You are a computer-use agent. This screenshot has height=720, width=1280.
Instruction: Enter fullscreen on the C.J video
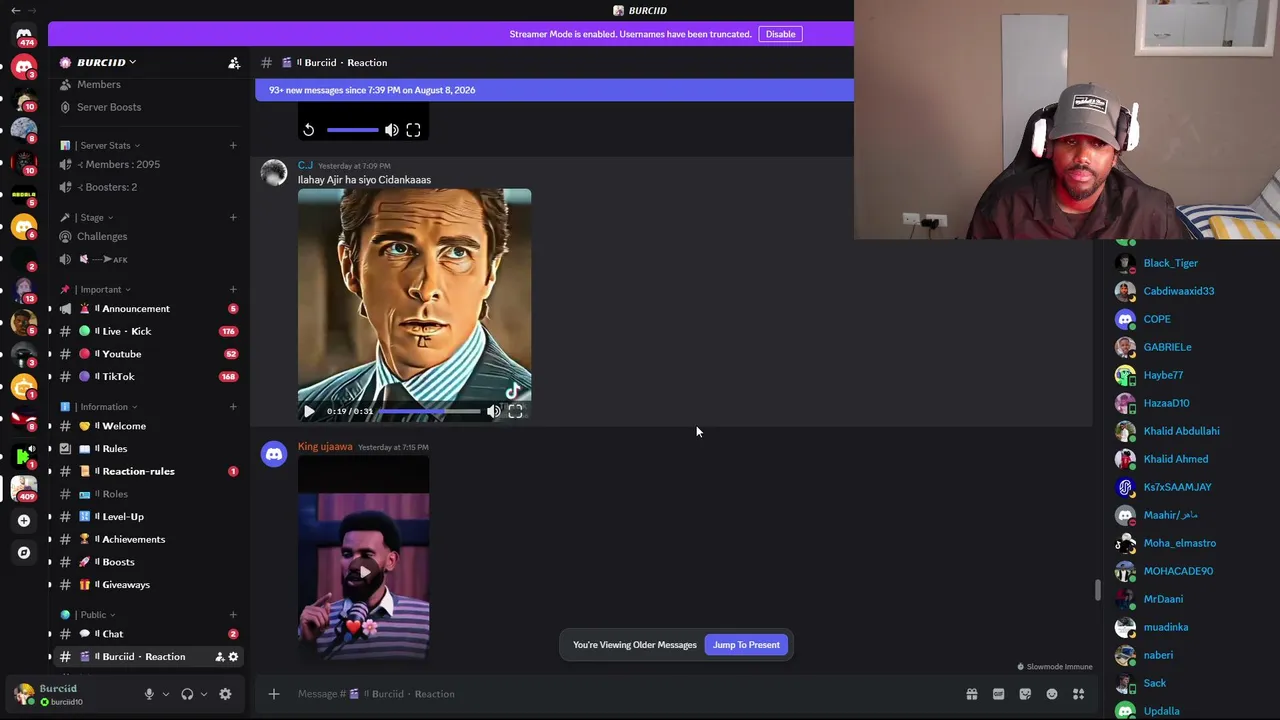[515, 411]
